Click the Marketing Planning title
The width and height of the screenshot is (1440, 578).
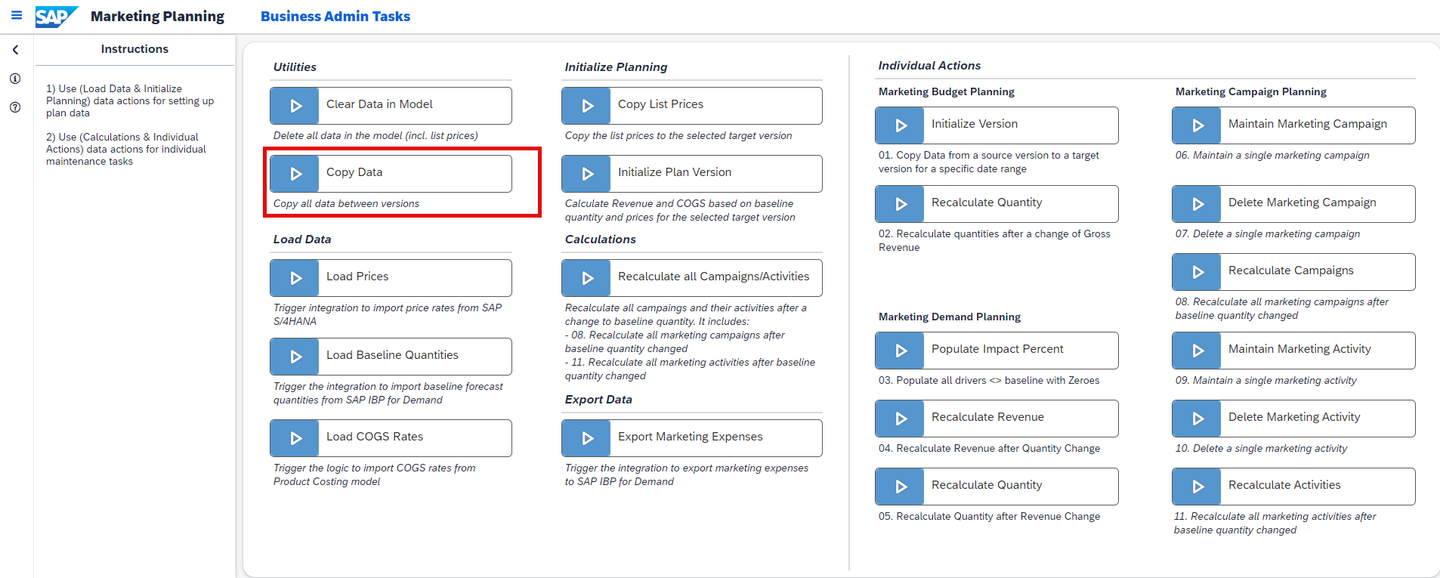point(157,16)
